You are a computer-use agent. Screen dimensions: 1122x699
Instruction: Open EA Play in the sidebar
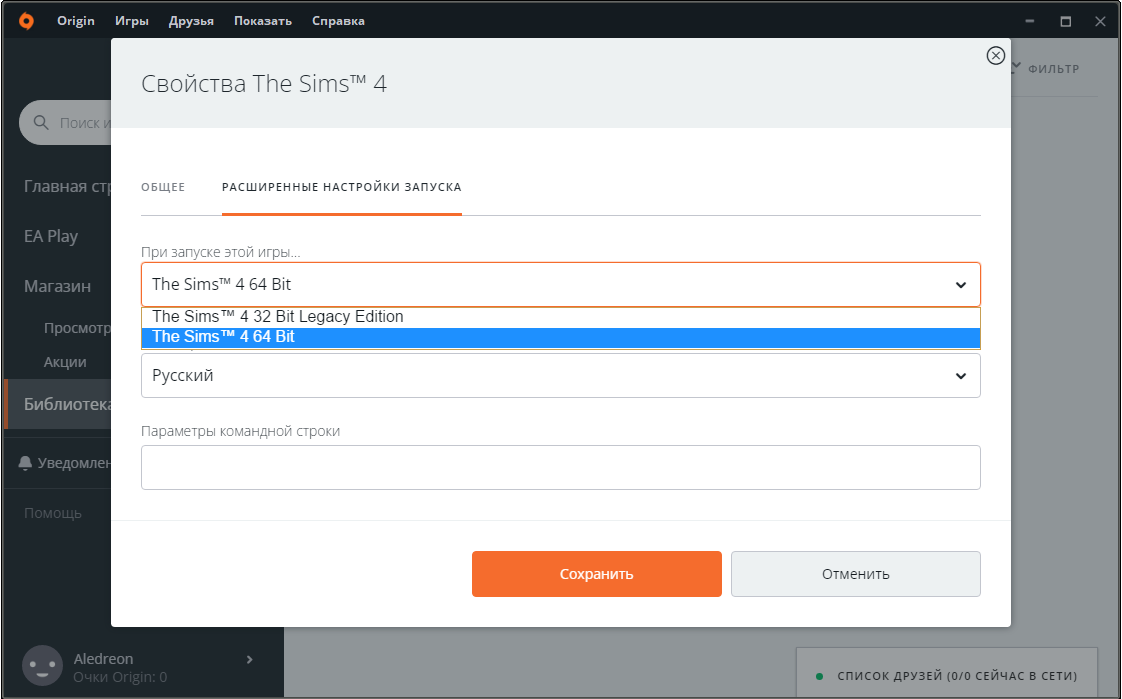click(51, 237)
